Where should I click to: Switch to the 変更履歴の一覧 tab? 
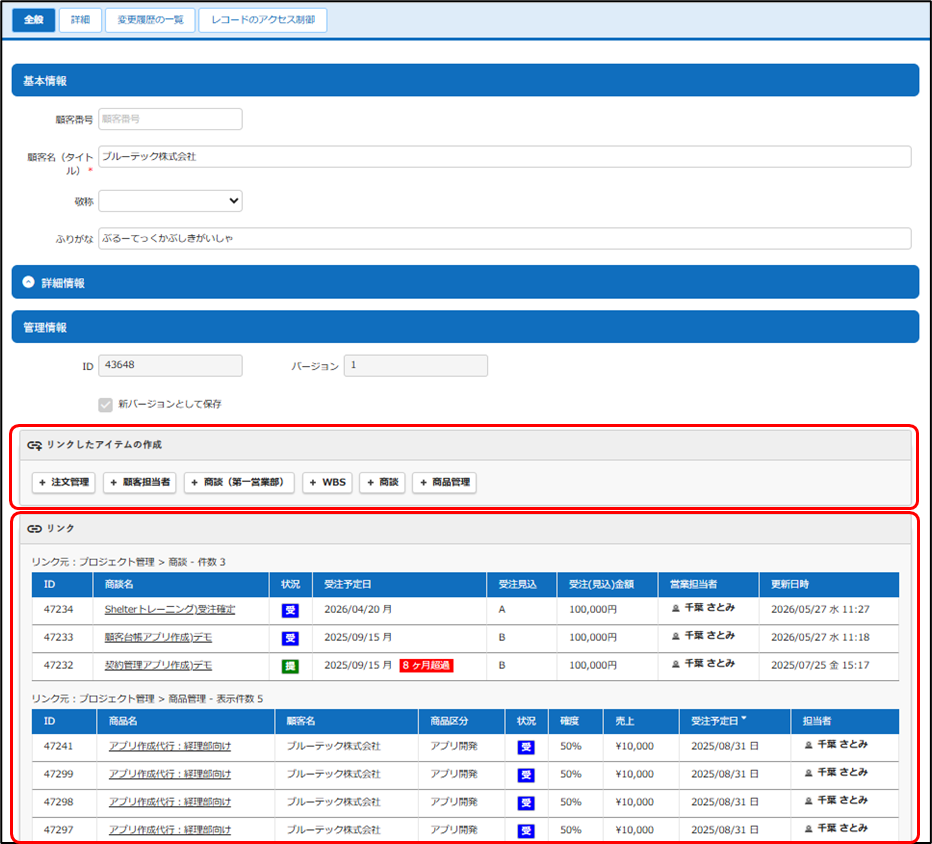tap(150, 20)
